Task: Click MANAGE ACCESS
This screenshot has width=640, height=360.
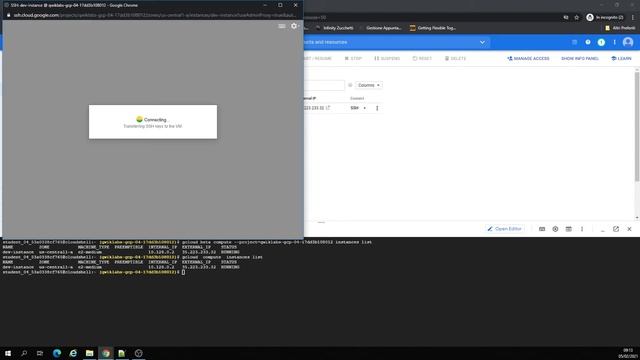Action: 528,58
